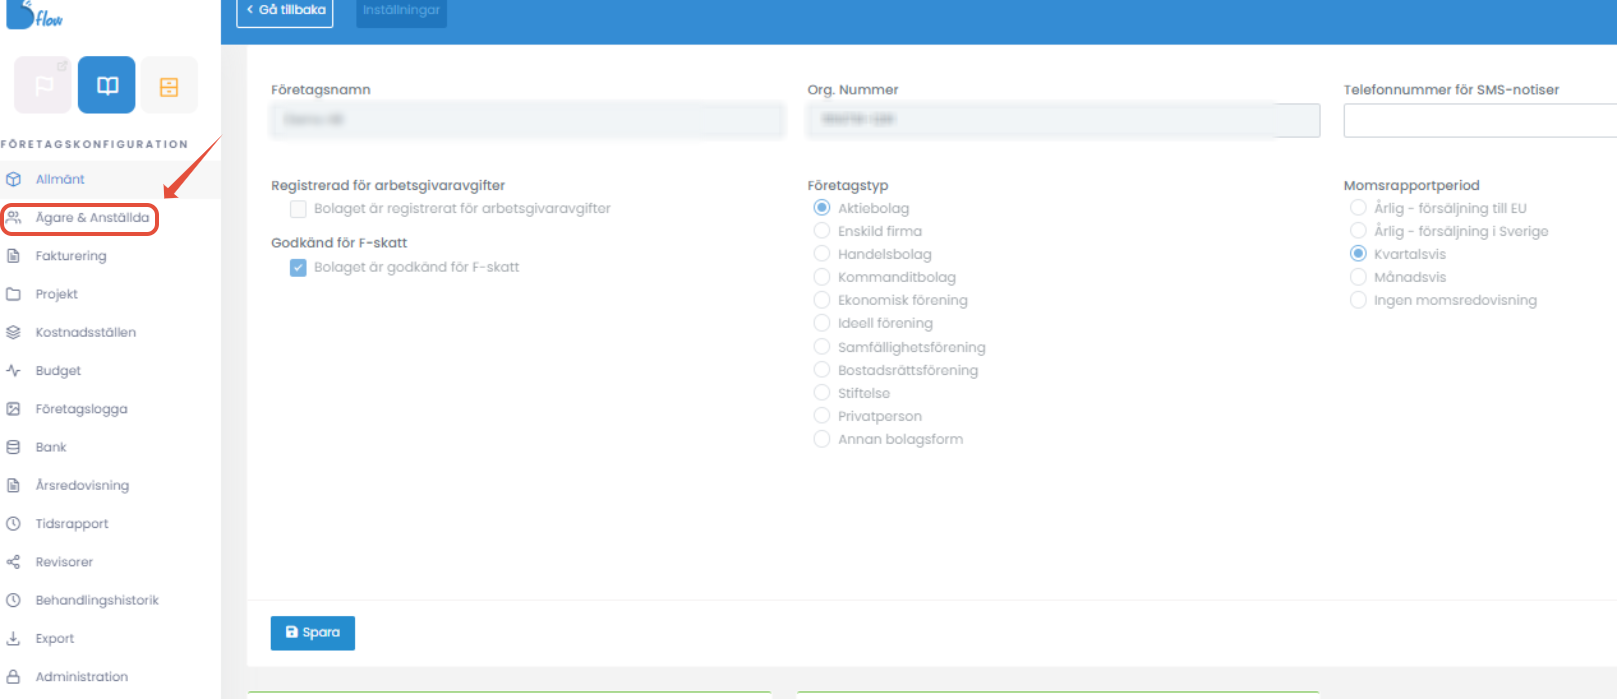Open Ägare & Anställda in the sidebar
This screenshot has width=1617, height=699.
coord(92,217)
